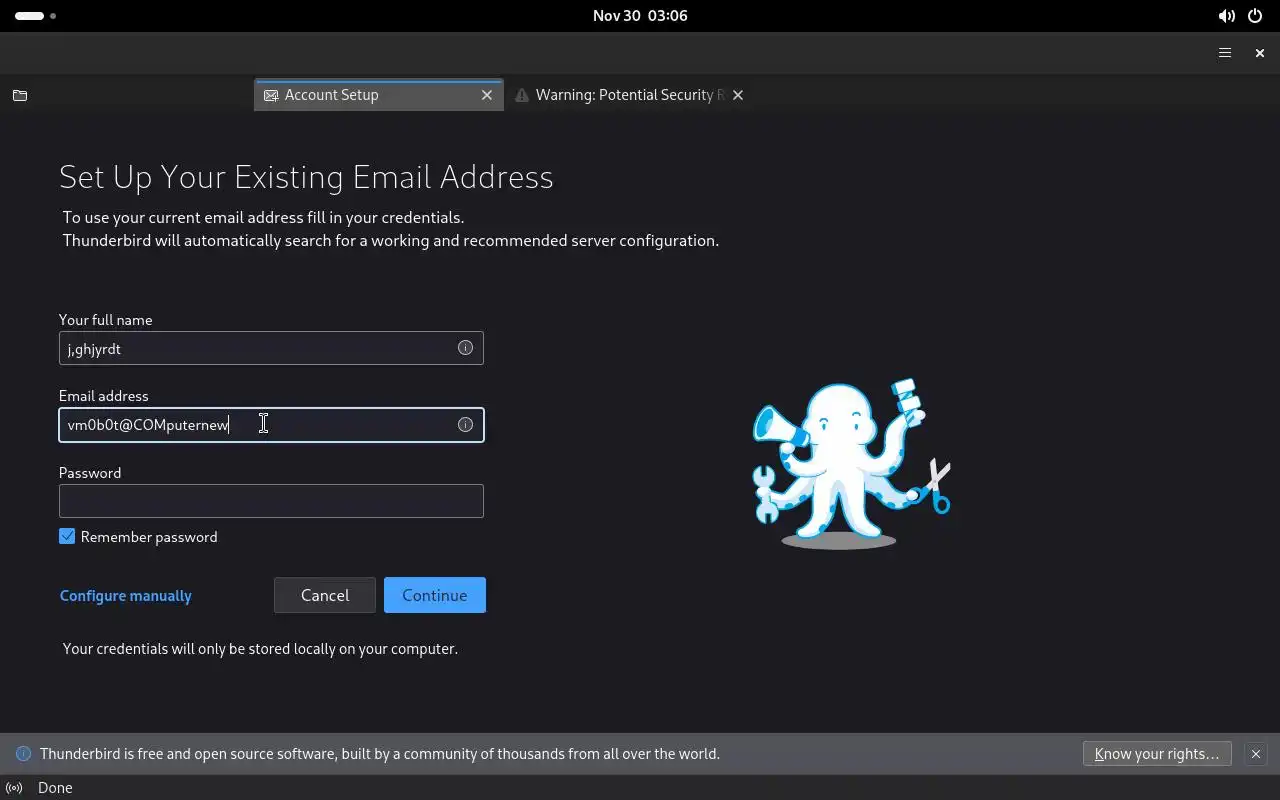Click the Set Up Your Existing Email Address heading
Image resolution: width=1280 pixels, height=800 pixels.
coord(306,177)
